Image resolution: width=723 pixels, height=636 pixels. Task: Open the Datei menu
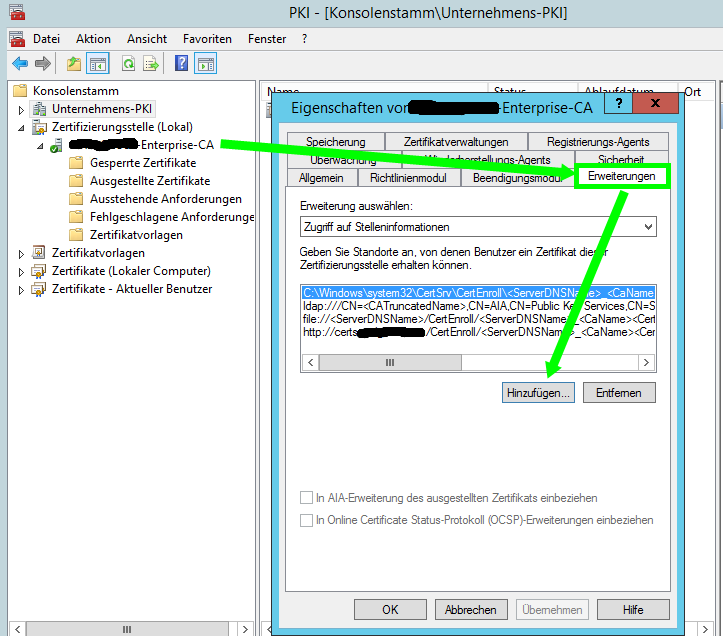47,39
